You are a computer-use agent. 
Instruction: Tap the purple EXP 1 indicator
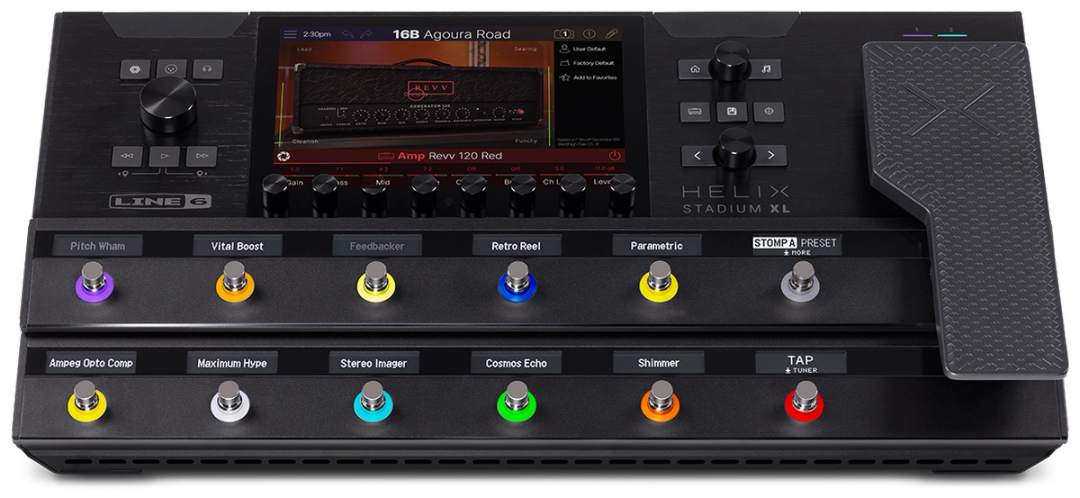917,34
